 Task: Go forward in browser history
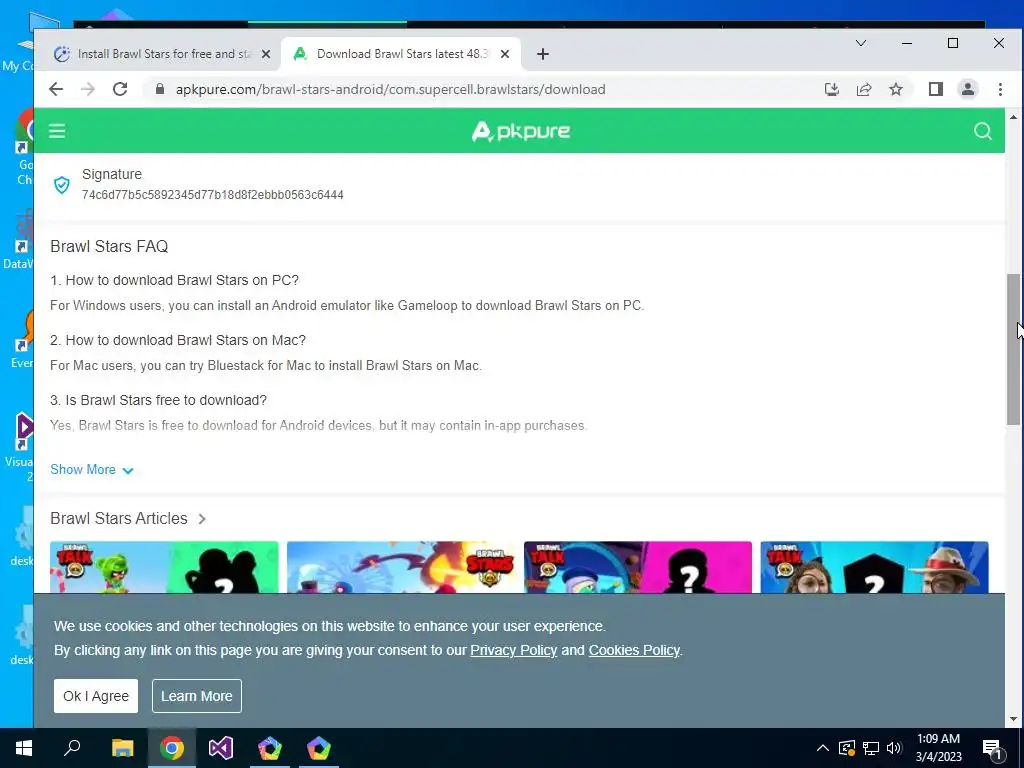88,89
